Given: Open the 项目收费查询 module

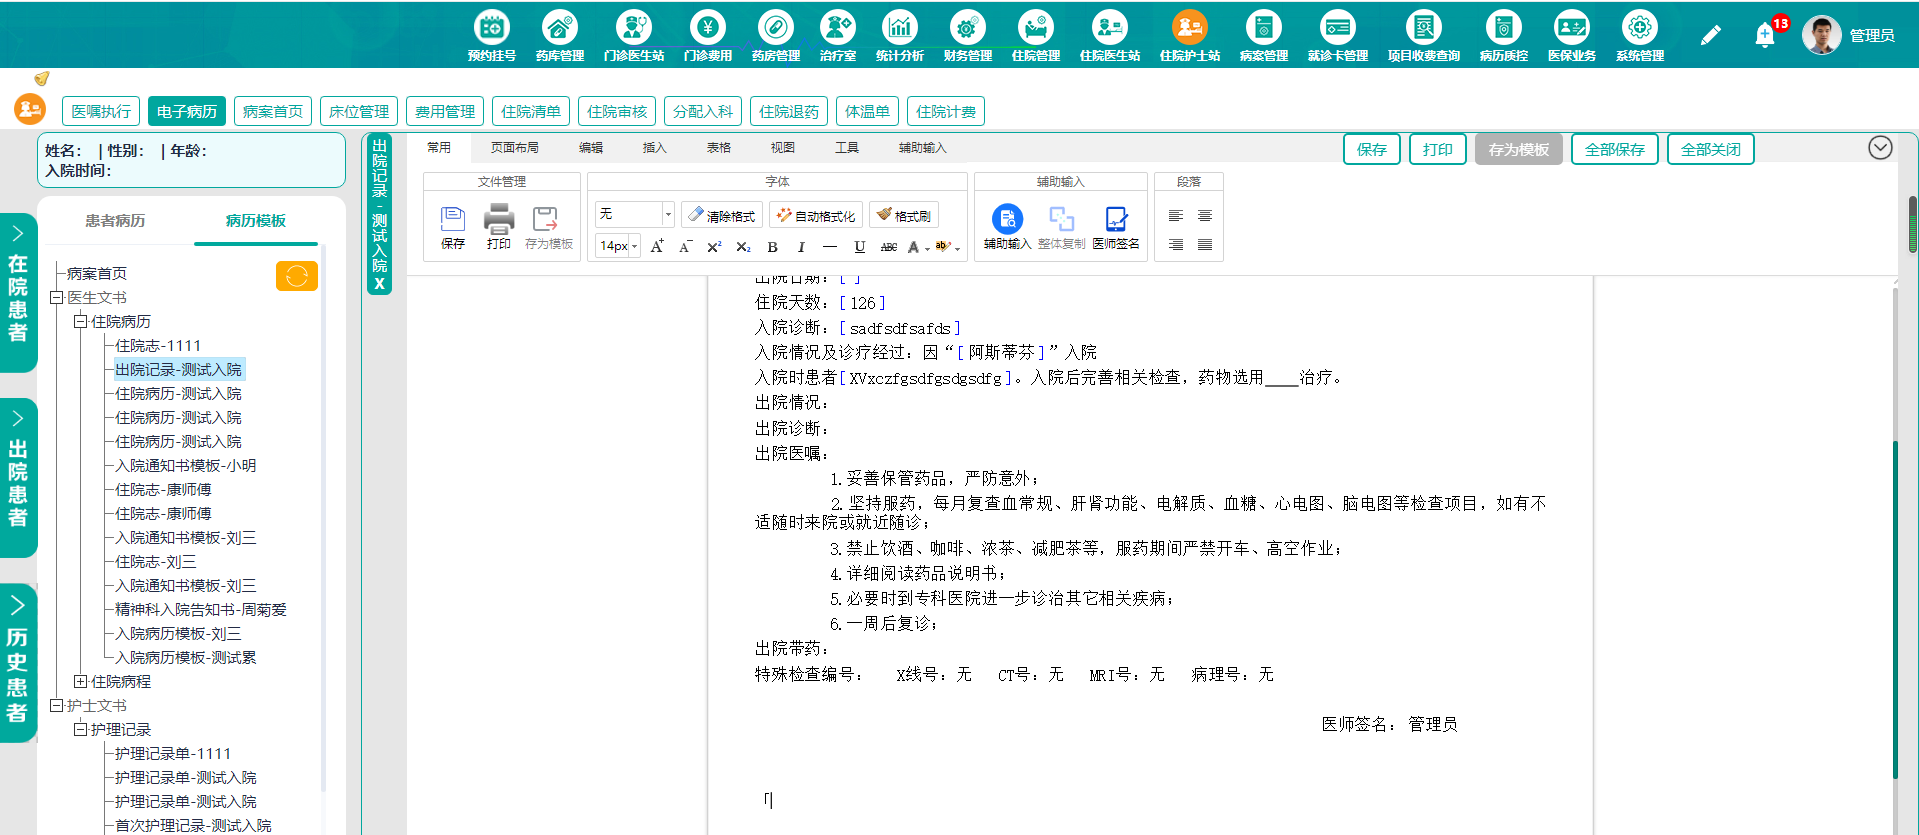Looking at the screenshot, I should [1423, 35].
